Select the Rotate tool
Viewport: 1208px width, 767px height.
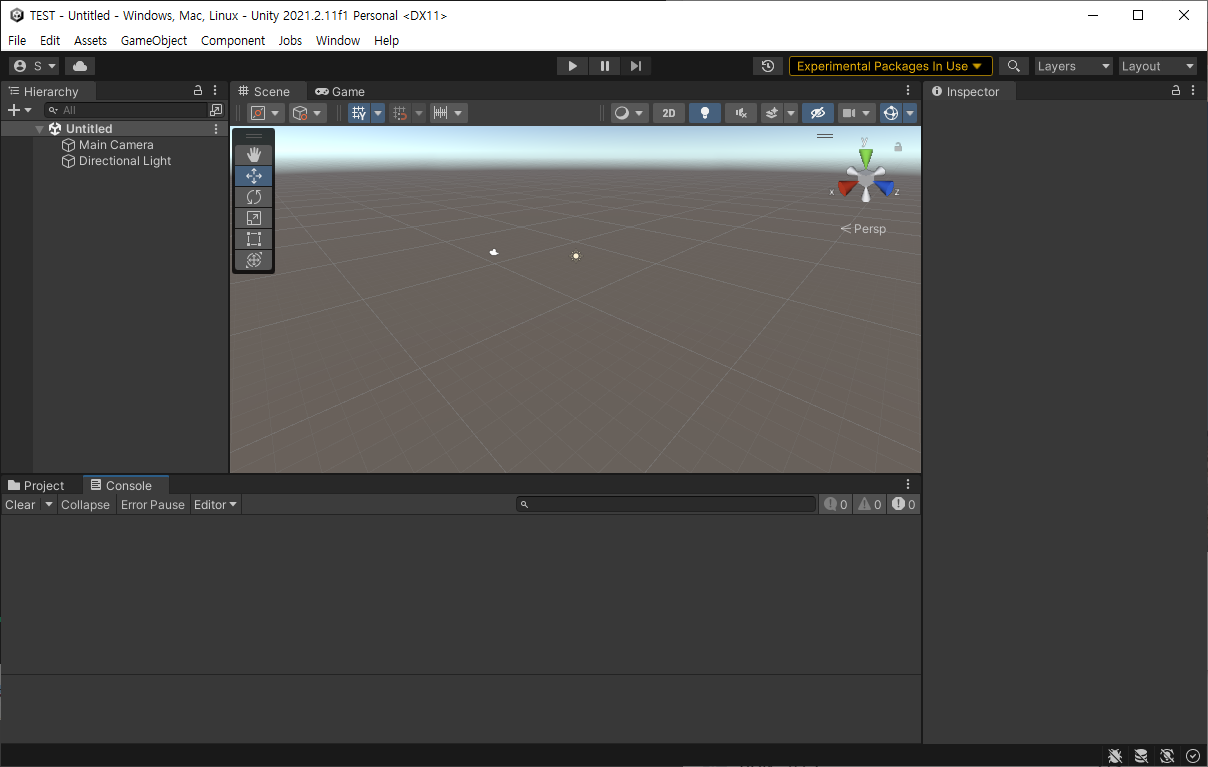click(x=254, y=197)
